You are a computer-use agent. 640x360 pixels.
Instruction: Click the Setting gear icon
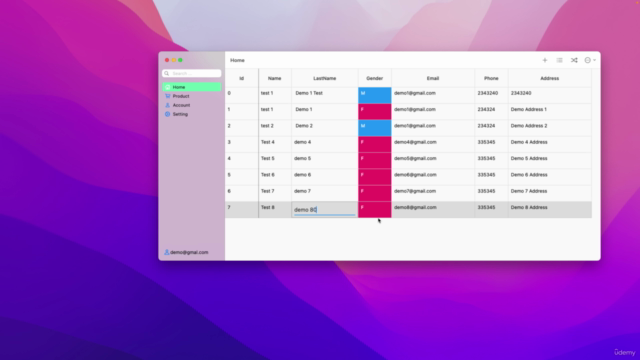coord(167,114)
